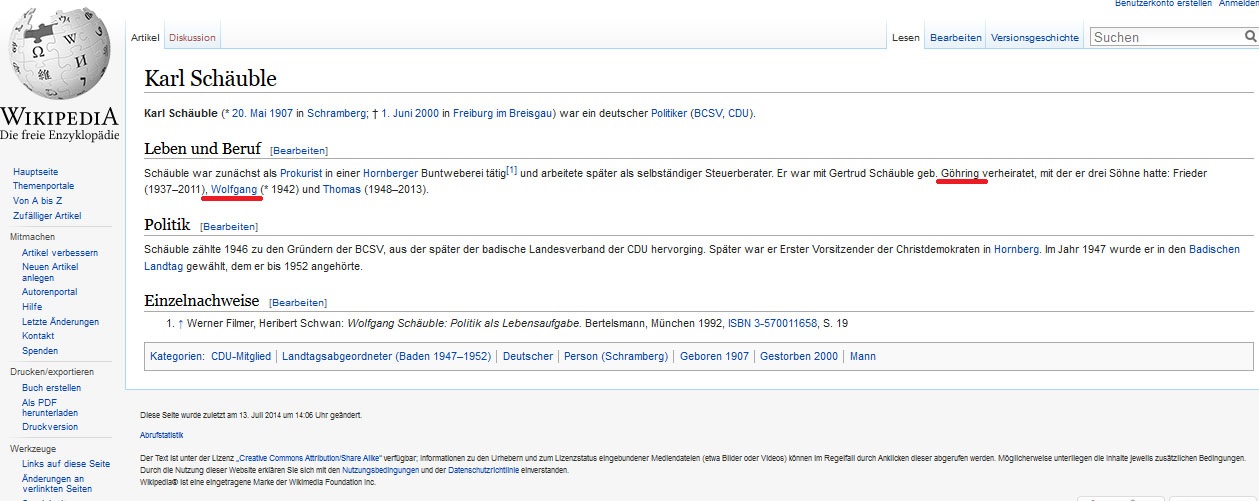Viewport: 1259px width, 501px height.
Task: Open the Badischen Landtag link
Action: tap(1214, 249)
